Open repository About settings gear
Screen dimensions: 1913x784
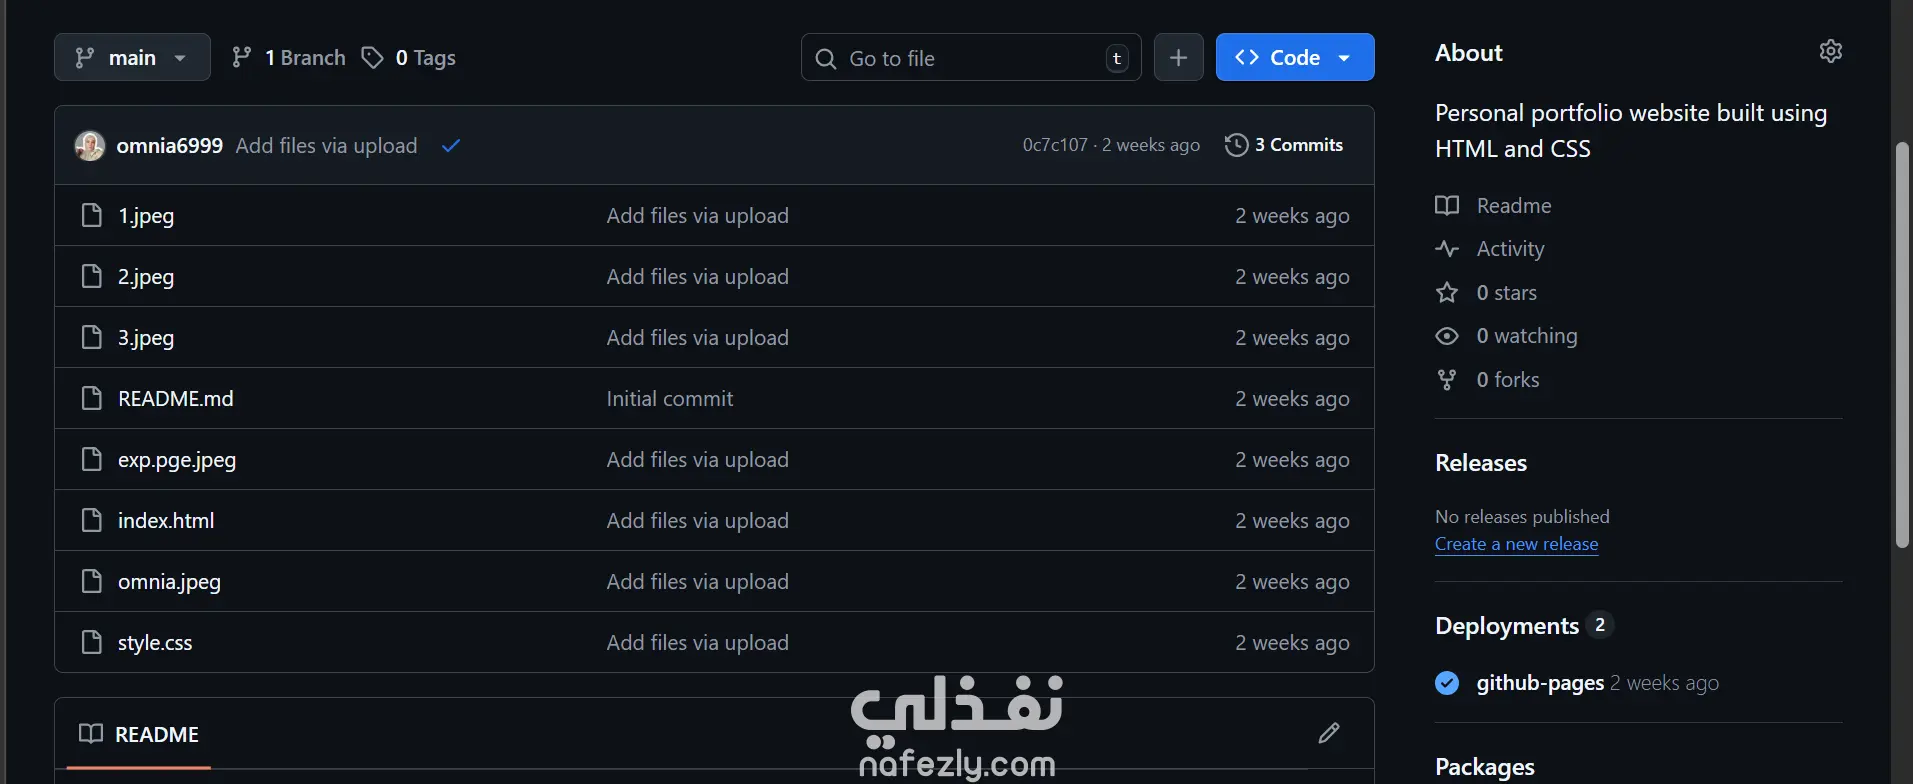1830,52
